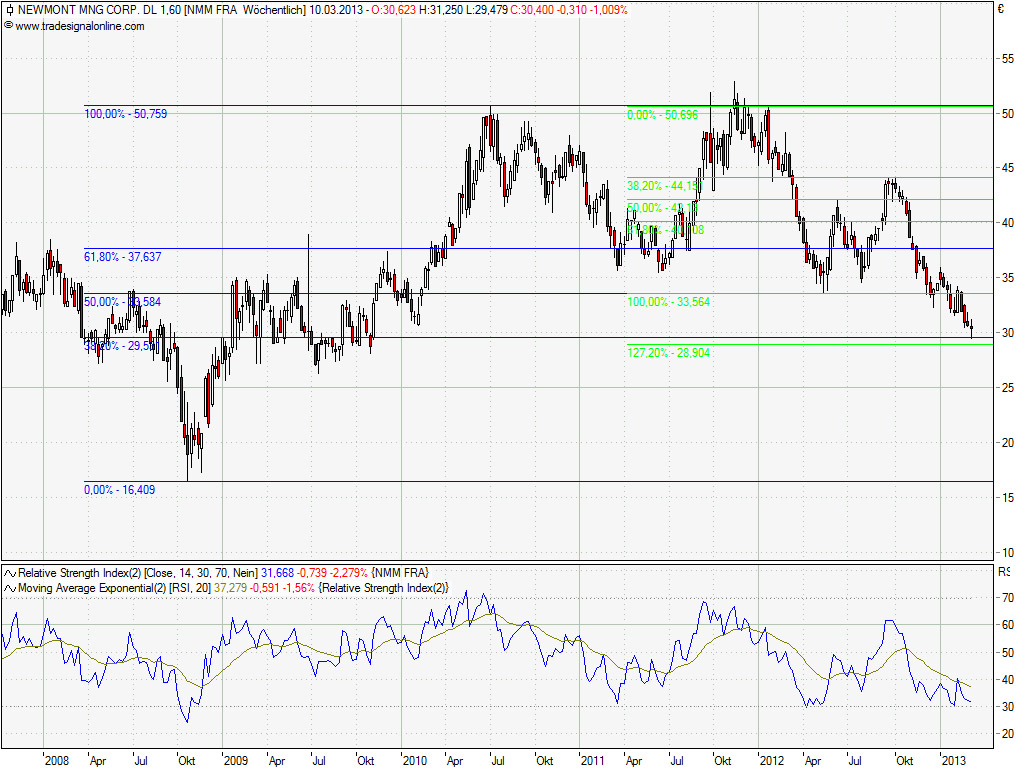Click the -1,009% change value

tap(609, 10)
